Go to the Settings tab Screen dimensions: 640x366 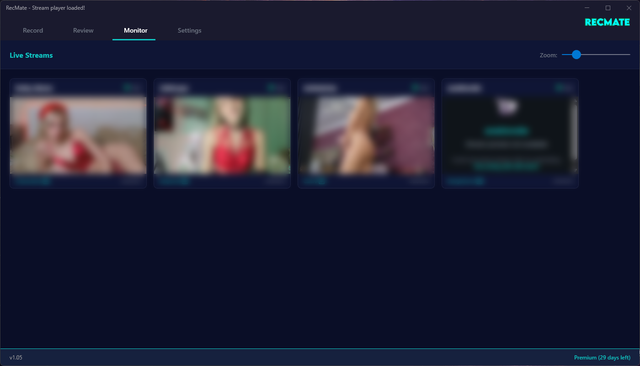coord(189,31)
